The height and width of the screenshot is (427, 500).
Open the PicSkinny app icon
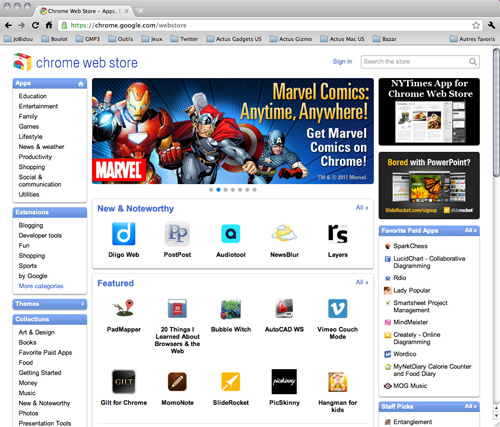(x=284, y=382)
